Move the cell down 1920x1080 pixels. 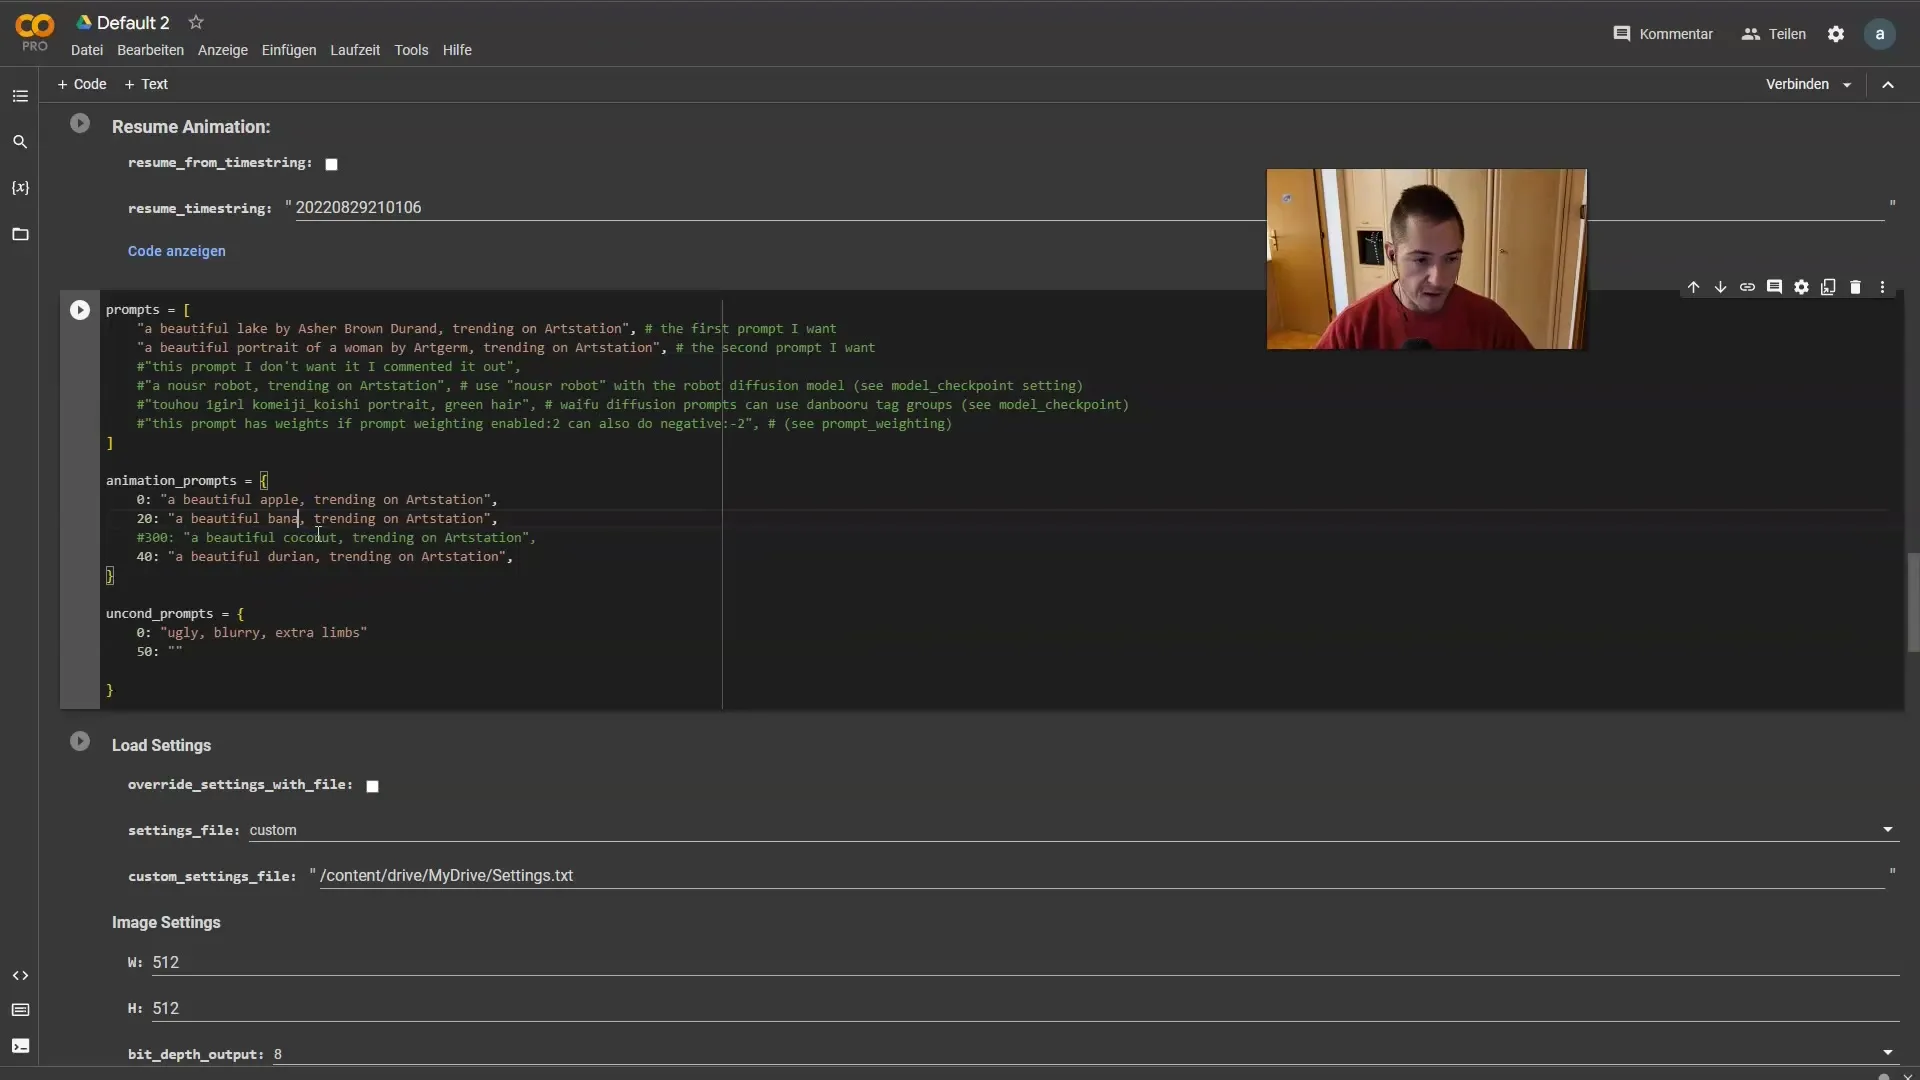coord(1720,287)
